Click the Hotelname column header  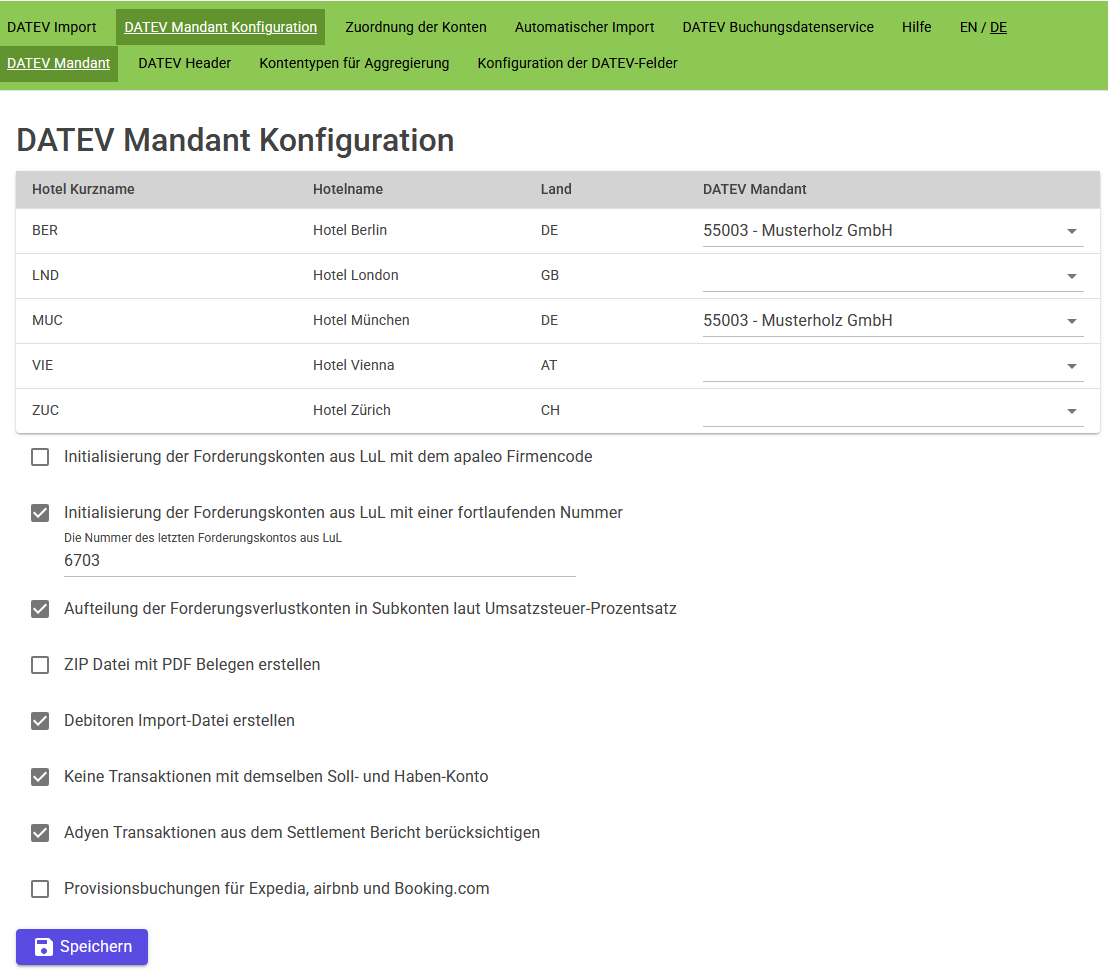348,189
